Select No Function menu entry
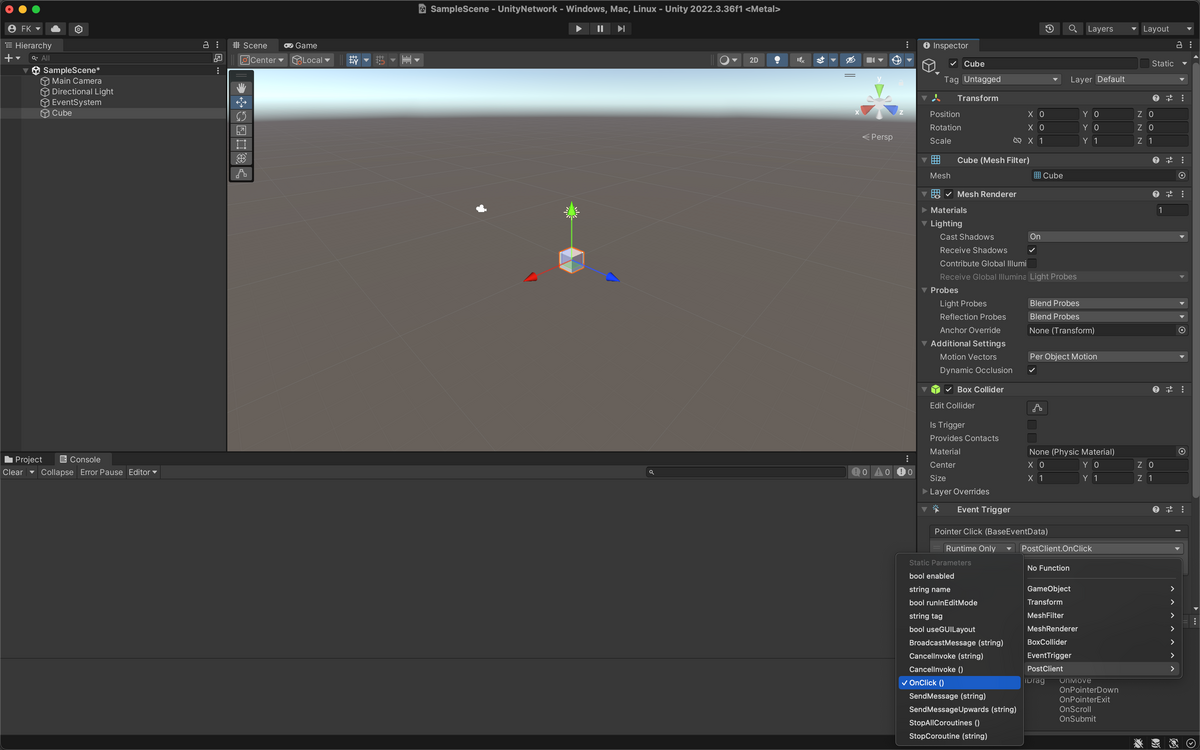The image size is (1200, 750). pos(1101,568)
